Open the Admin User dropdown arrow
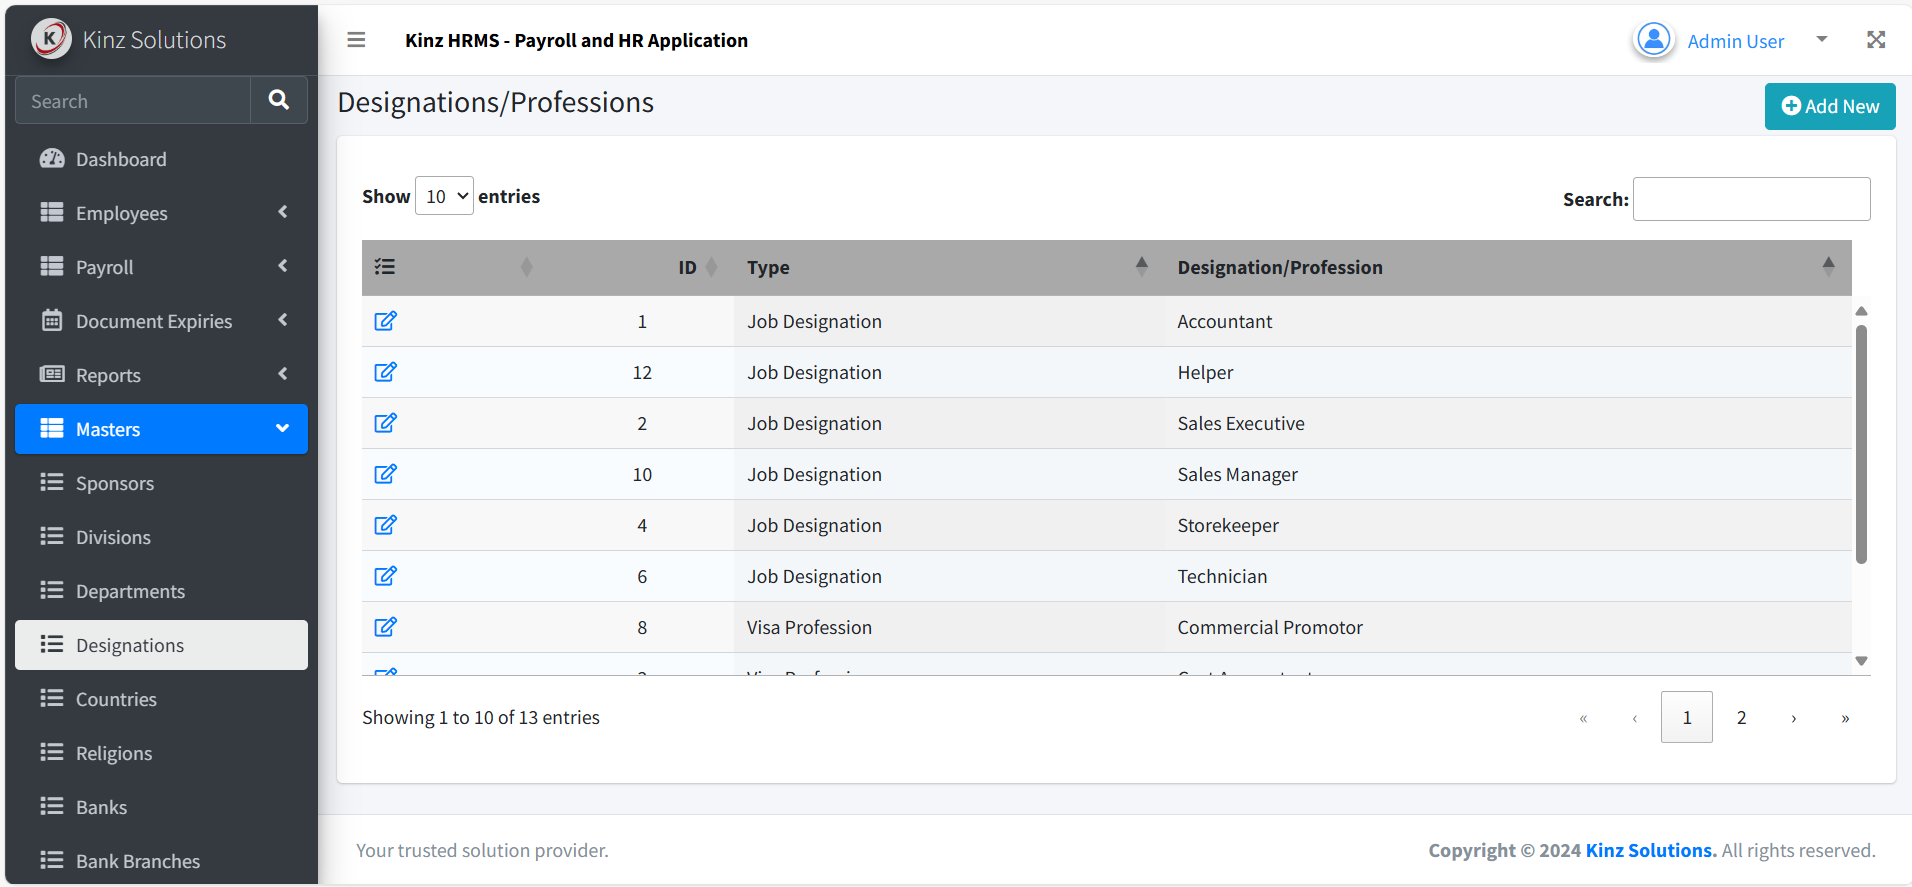 click(1822, 40)
